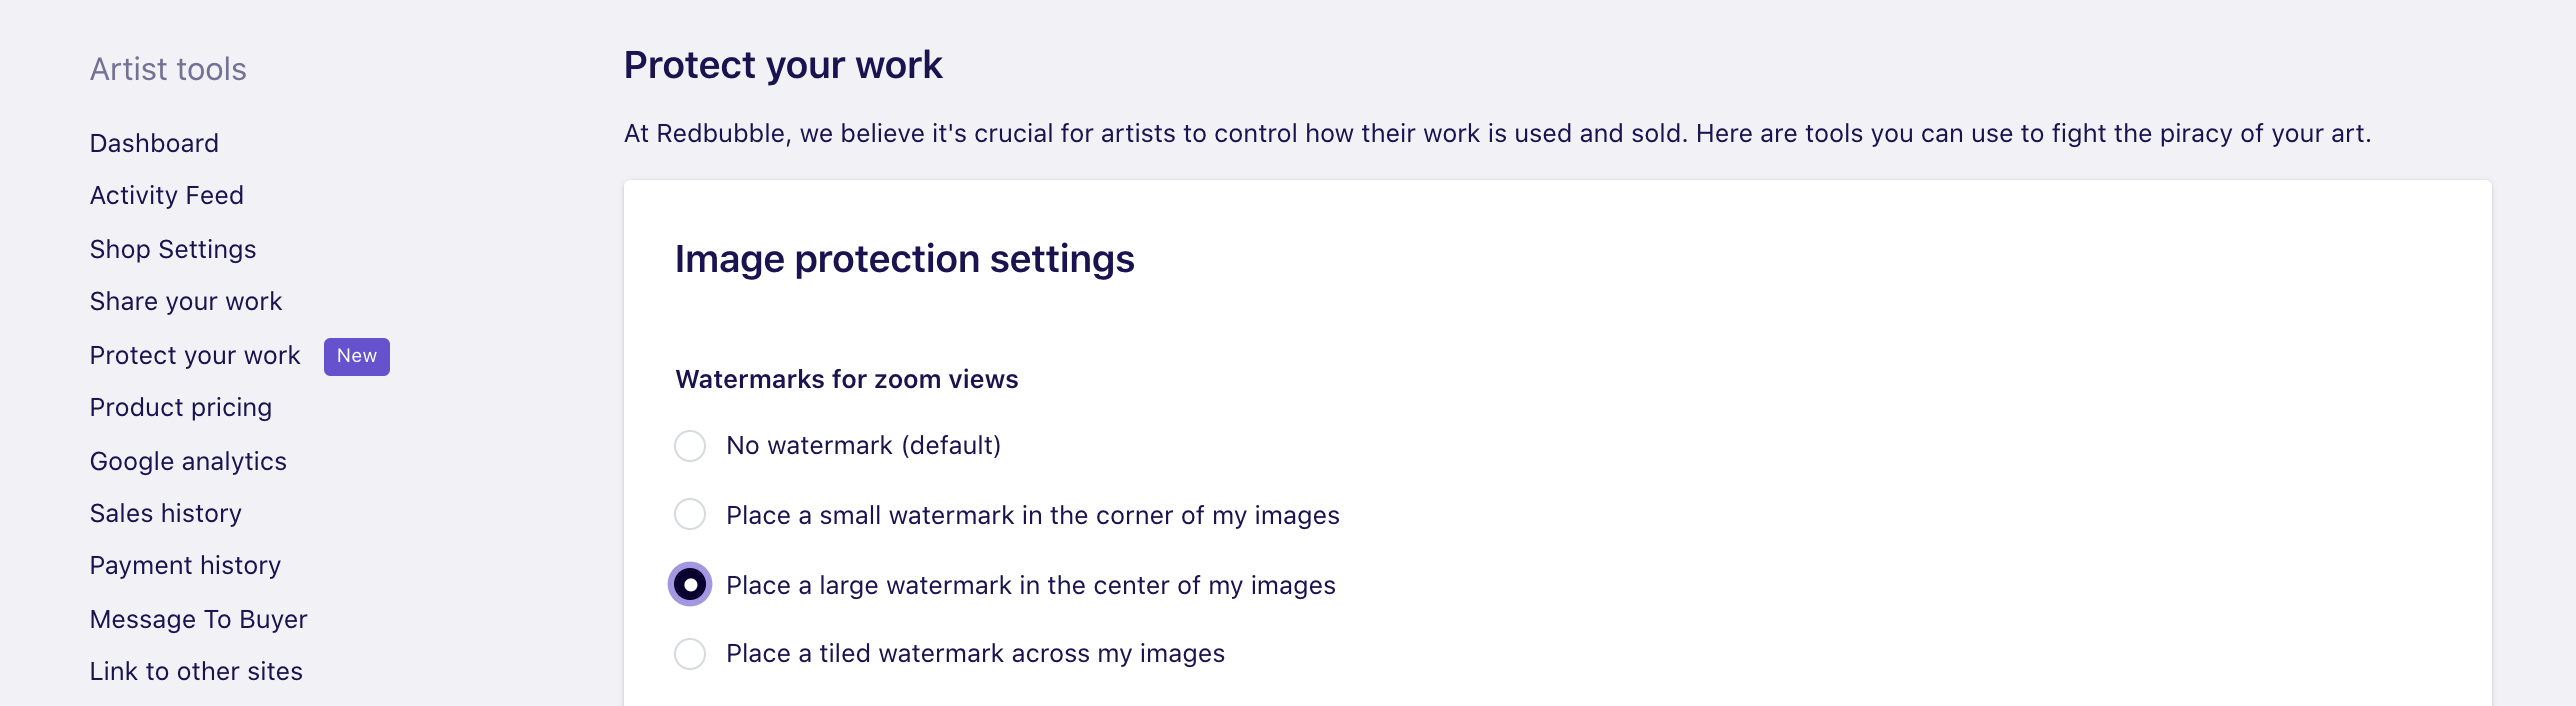
Task: Click the Image protection settings heading
Action: coord(905,258)
